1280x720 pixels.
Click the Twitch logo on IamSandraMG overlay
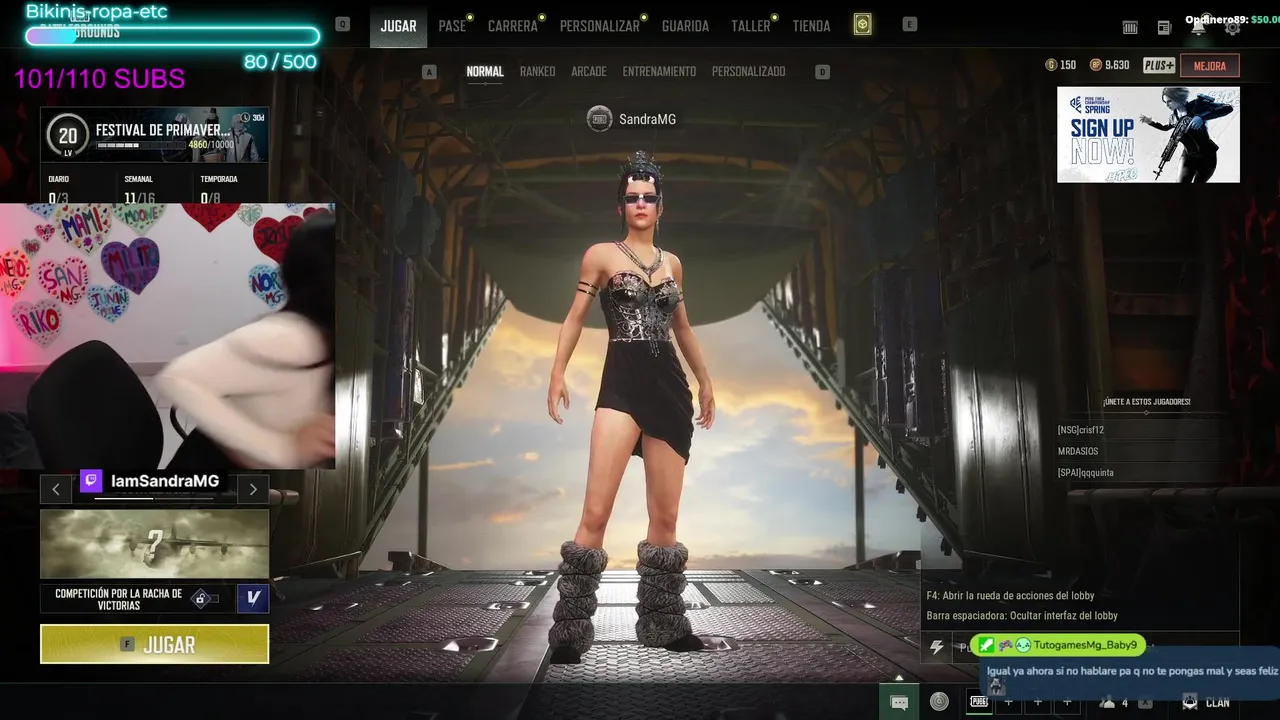pyautogui.click(x=91, y=481)
